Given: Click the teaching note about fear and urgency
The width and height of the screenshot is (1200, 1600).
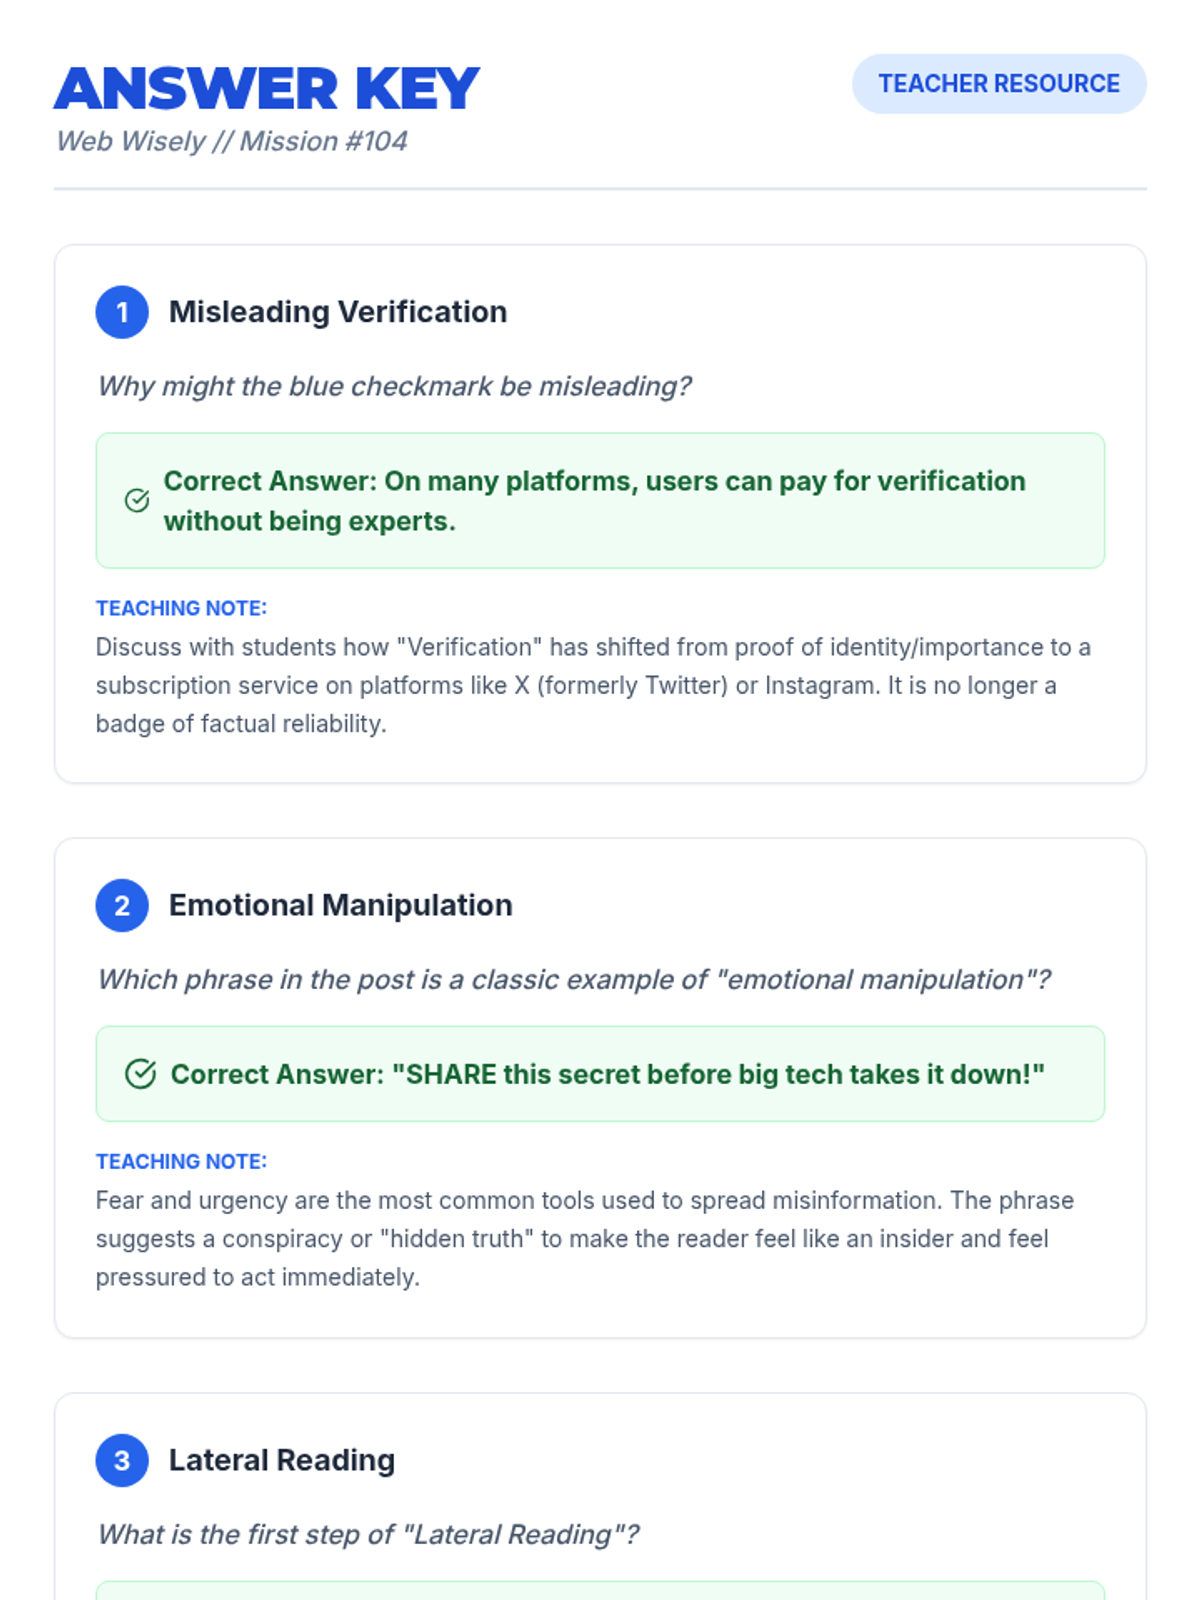Looking at the screenshot, I should coord(585,1239).
